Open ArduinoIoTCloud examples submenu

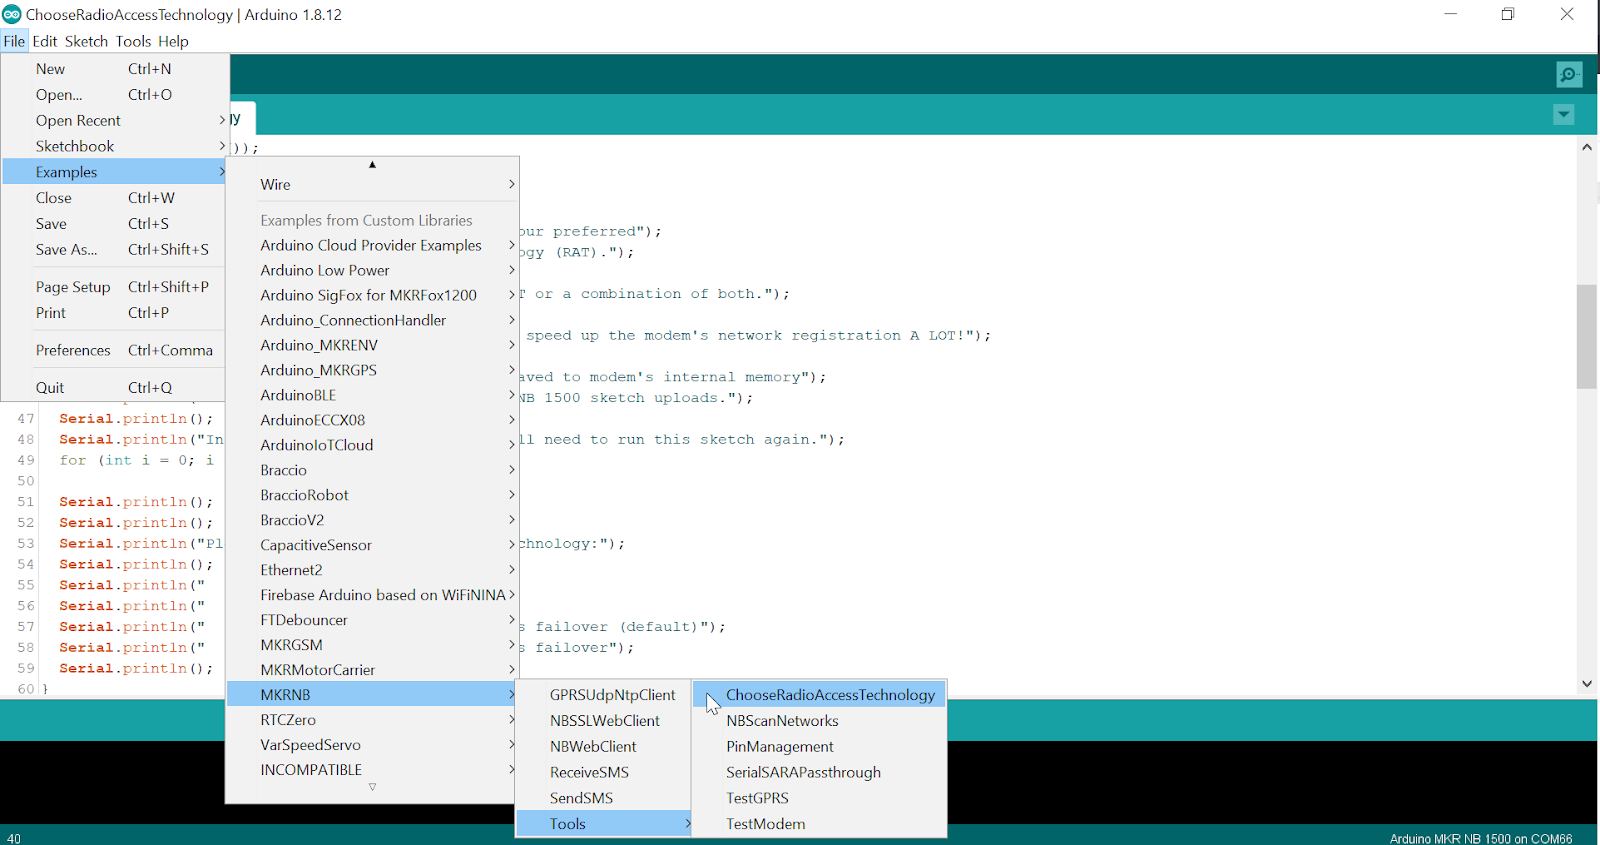pyautogui.click(x=372, y=445)
